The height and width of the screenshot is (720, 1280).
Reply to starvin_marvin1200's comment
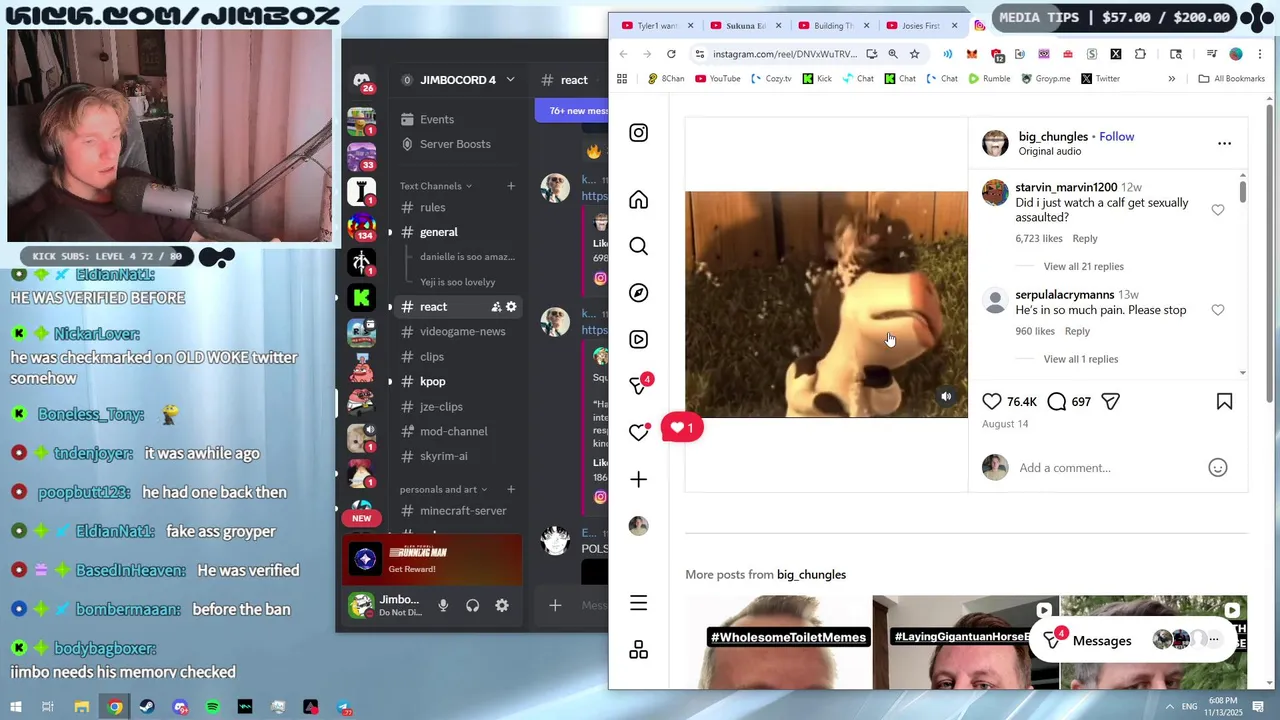point(1085,239)
